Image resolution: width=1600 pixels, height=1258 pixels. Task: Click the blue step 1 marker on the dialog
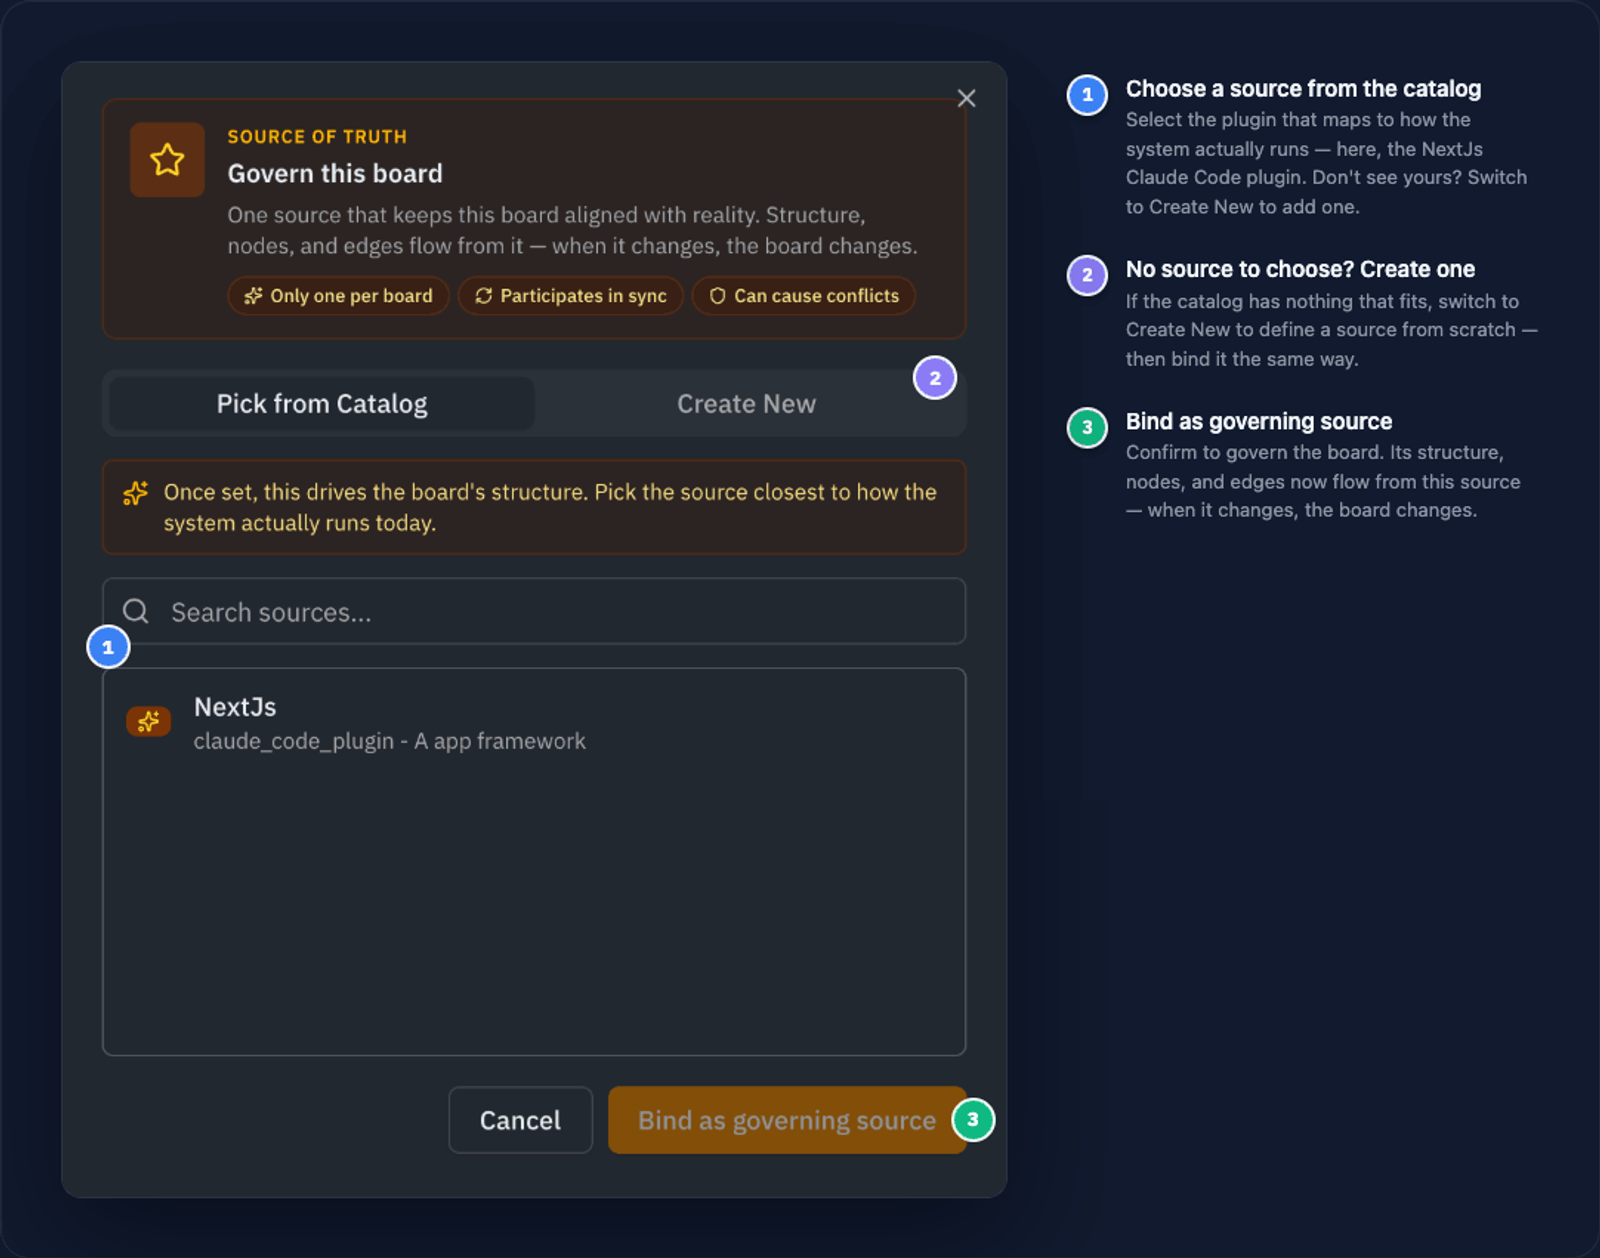point(108,647)
